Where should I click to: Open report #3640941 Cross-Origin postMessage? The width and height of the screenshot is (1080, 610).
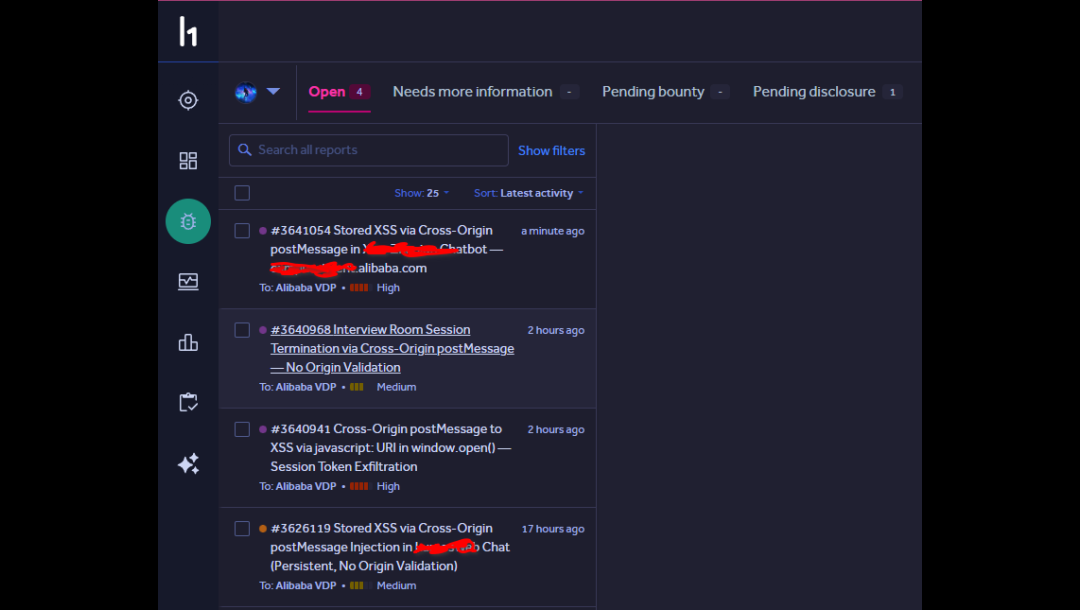[x=391, y=448]
